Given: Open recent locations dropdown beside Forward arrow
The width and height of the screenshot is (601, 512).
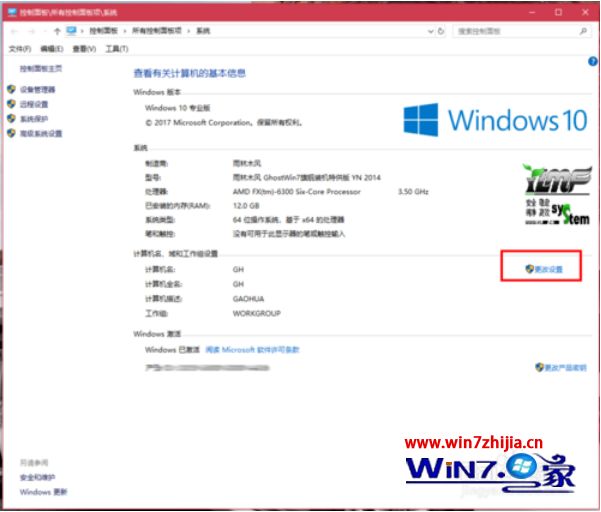Looking at the screenshot, I should point(45,31).
